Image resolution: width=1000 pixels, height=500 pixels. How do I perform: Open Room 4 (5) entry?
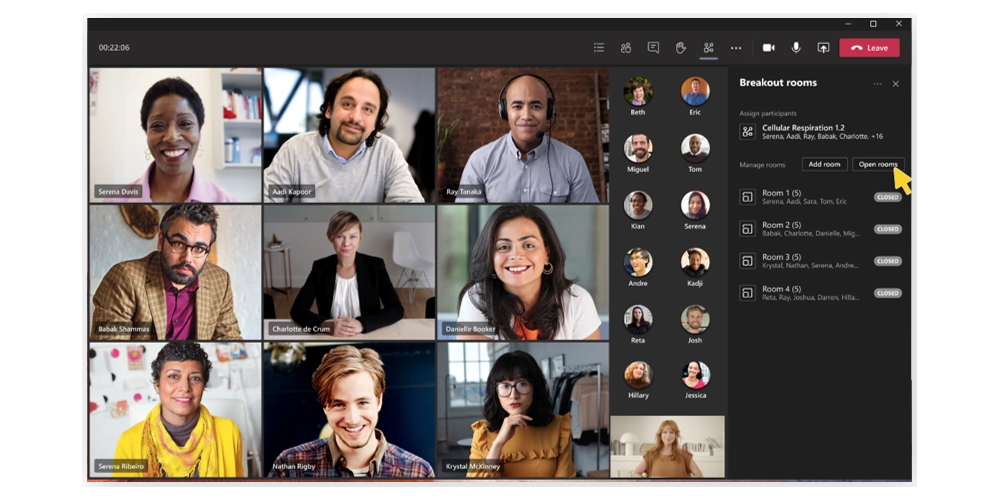tap(820, 293)
